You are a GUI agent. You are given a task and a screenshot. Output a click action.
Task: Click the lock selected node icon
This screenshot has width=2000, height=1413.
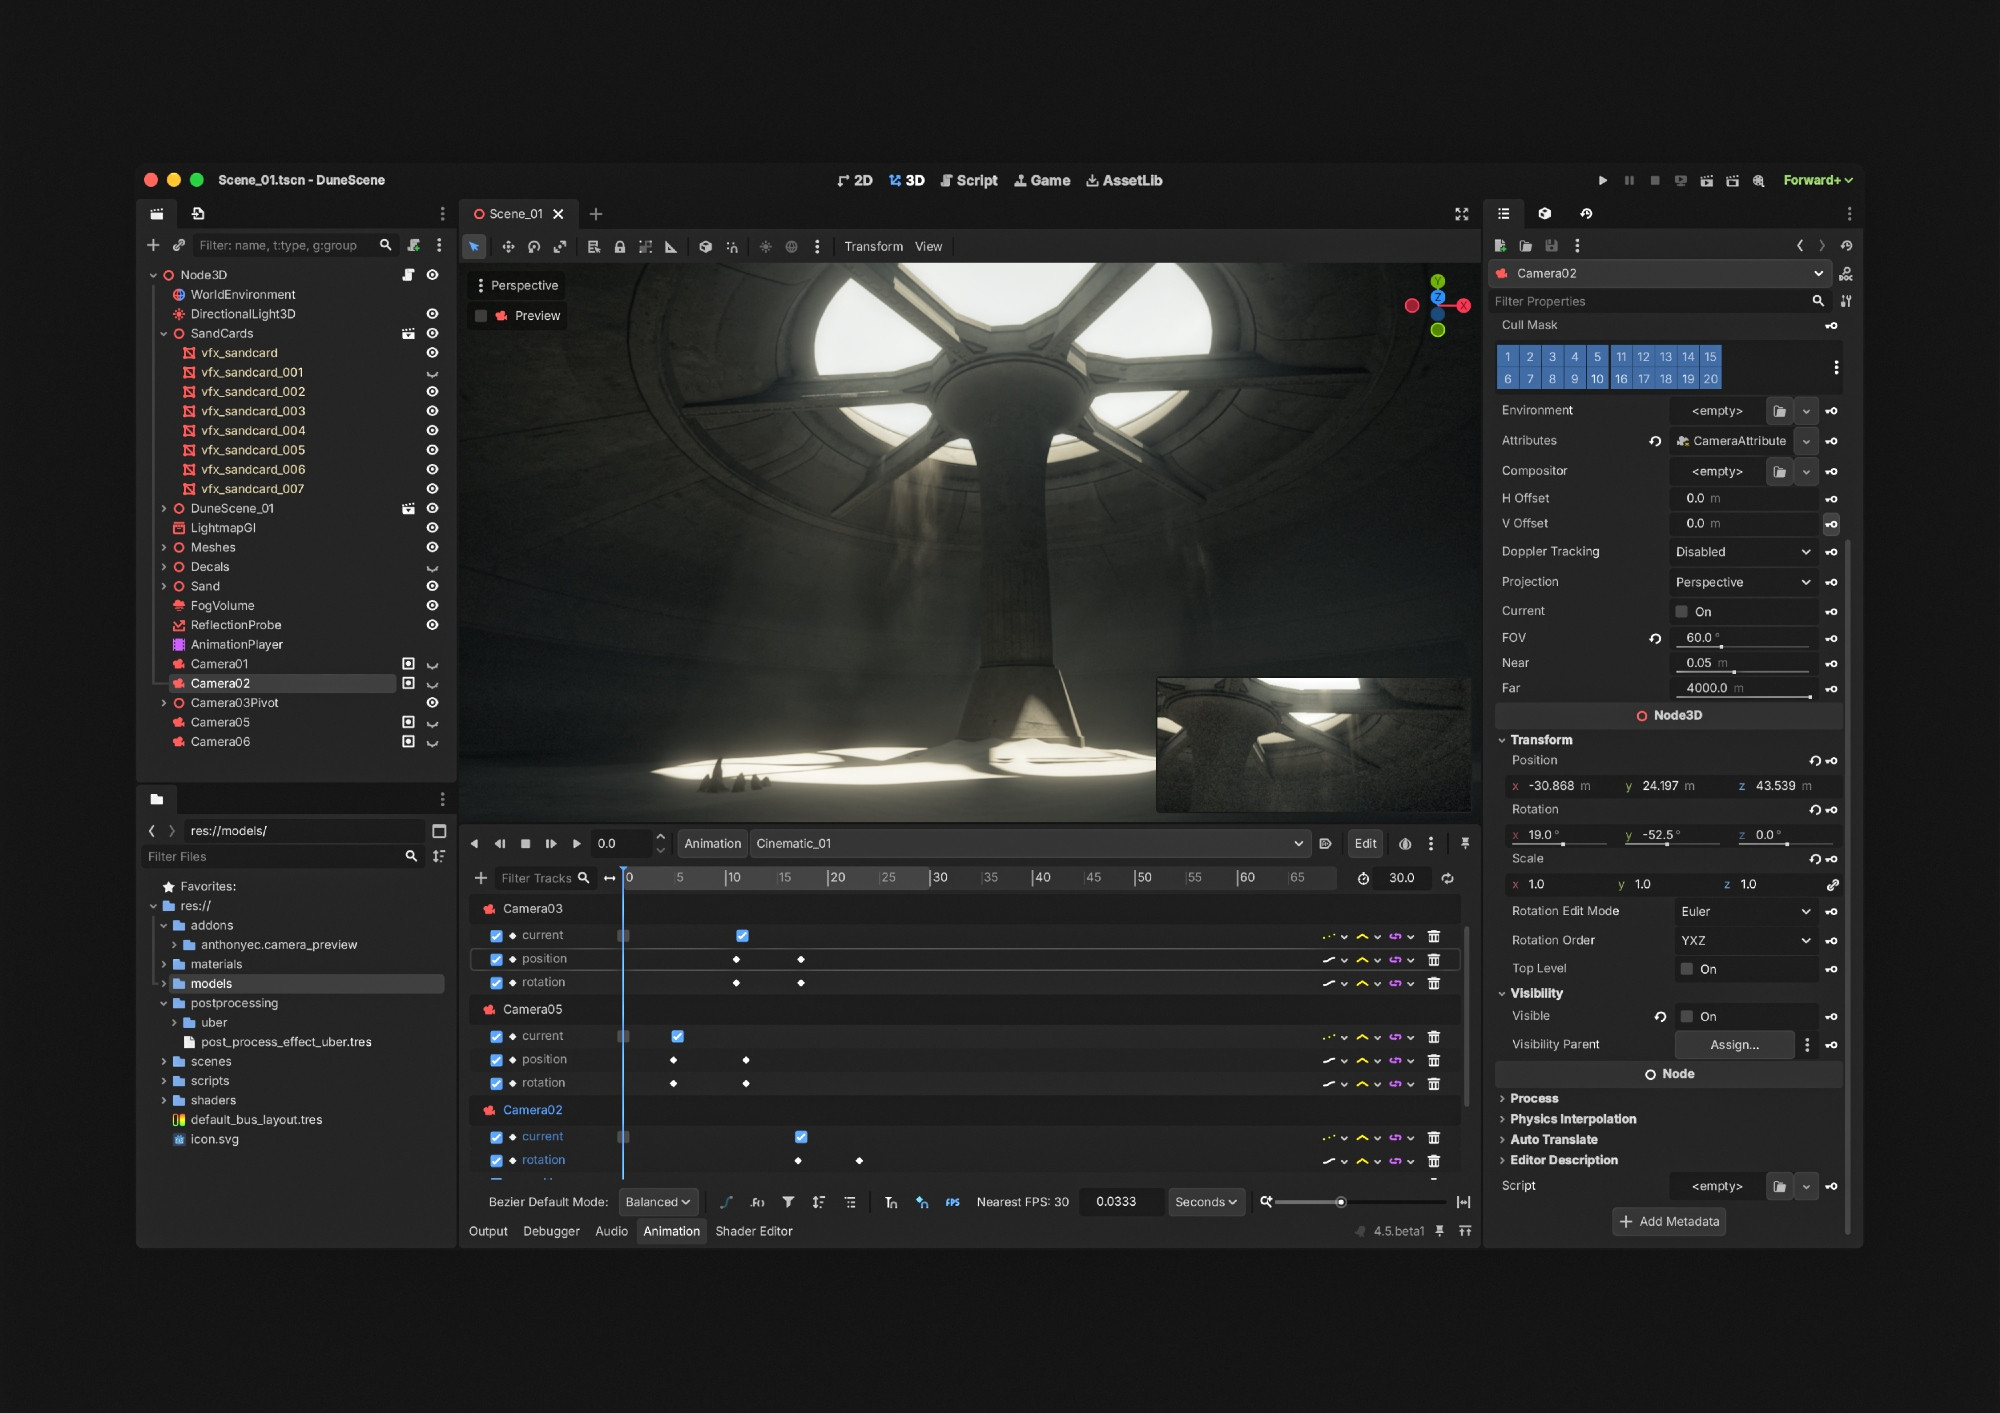620,247
